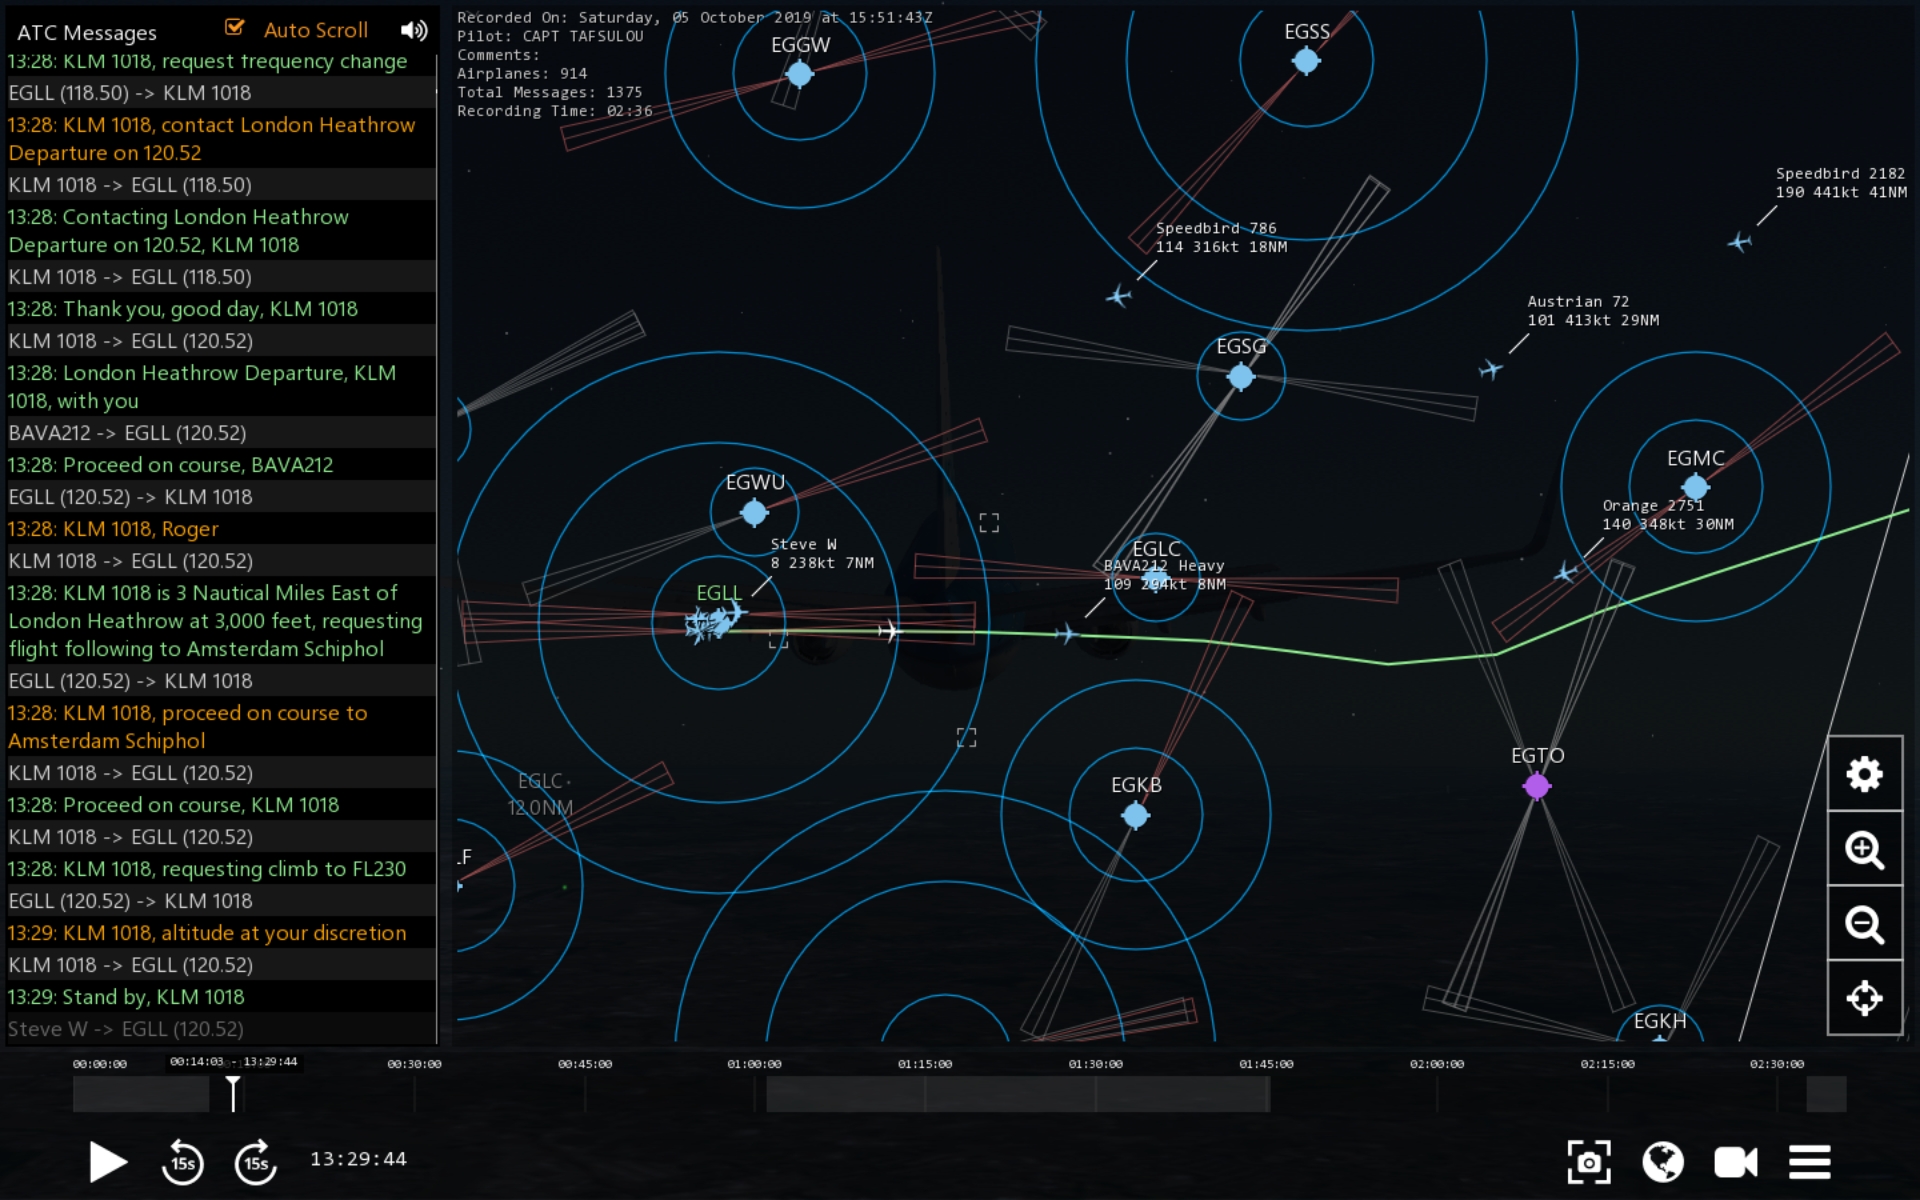Zoom in on the map
Screen dimensions: 1920x1200
click(1864, 849)
